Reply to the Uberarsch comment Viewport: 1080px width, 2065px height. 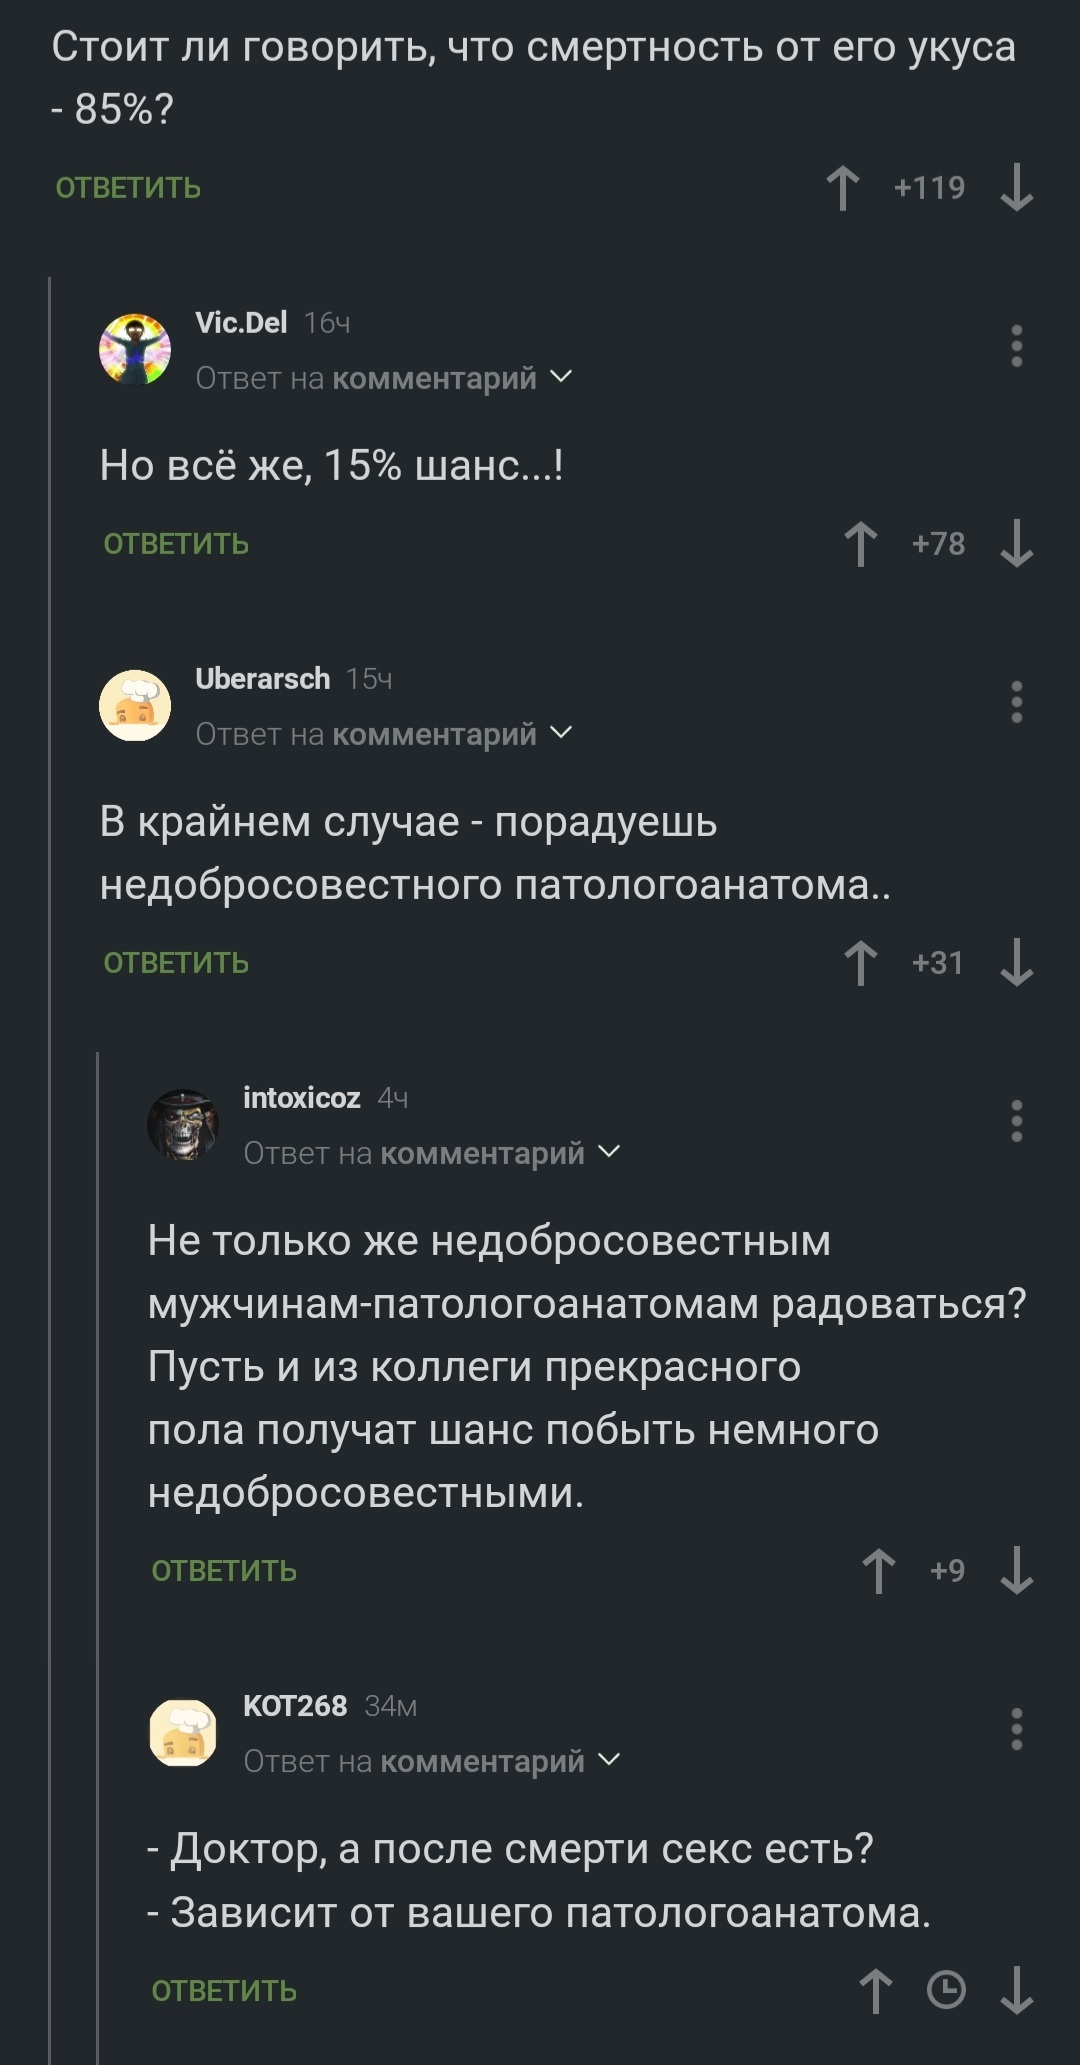176,963
